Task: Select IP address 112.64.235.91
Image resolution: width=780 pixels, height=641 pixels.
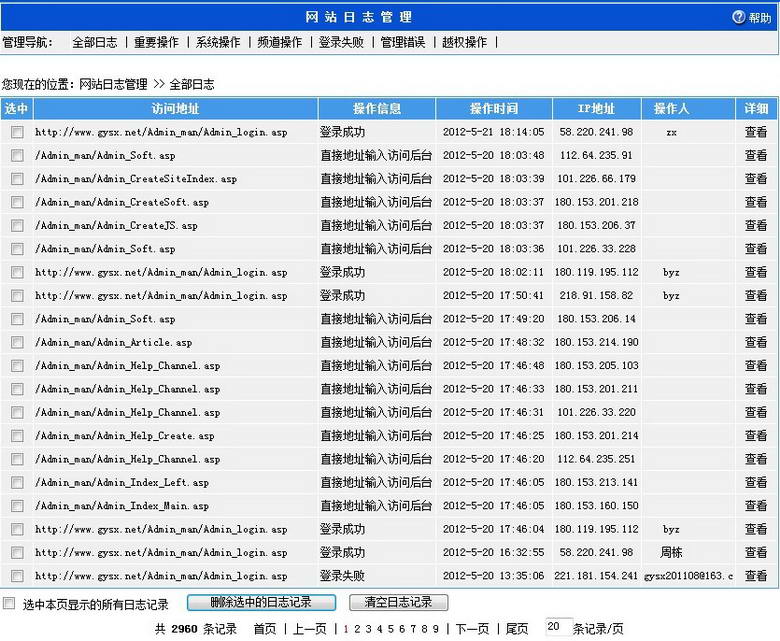Action: (596, 156)
